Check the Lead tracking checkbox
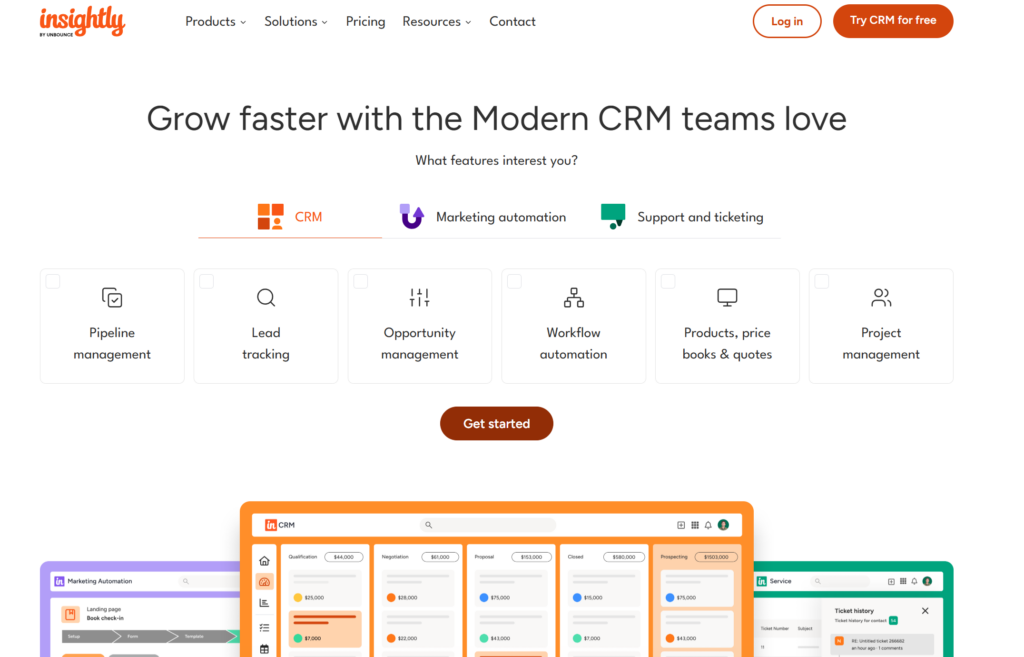This screenshot has height=657, width=1024. click(206, 281)
